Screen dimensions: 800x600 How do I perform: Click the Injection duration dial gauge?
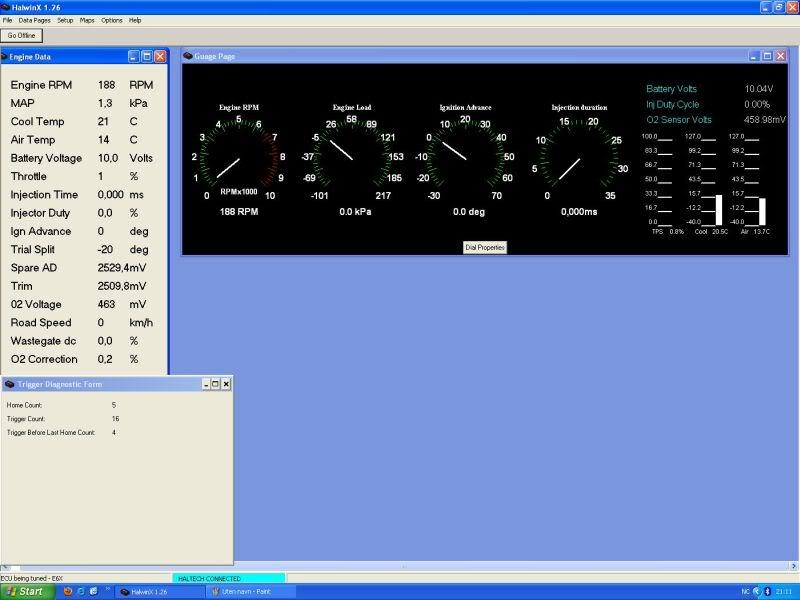click(579, 157)
